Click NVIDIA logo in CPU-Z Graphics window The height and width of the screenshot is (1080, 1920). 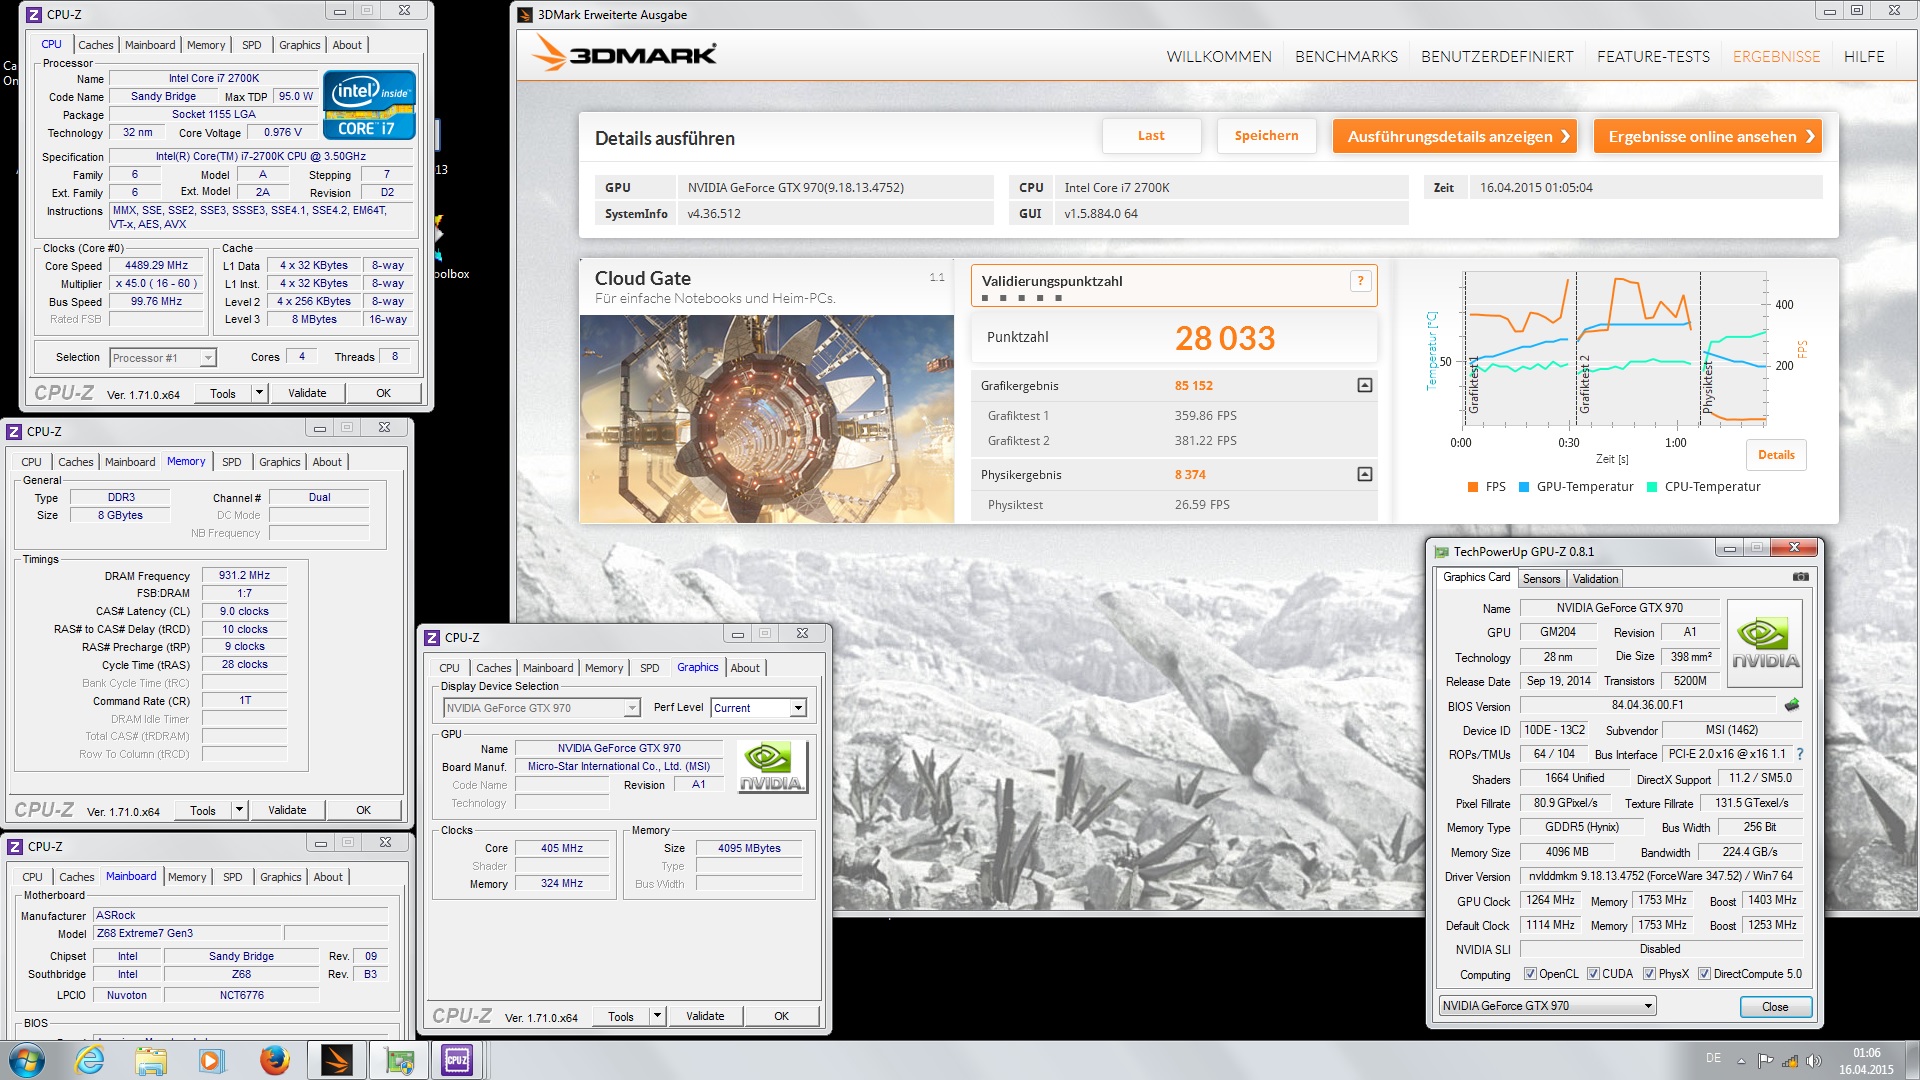(772, 767)
